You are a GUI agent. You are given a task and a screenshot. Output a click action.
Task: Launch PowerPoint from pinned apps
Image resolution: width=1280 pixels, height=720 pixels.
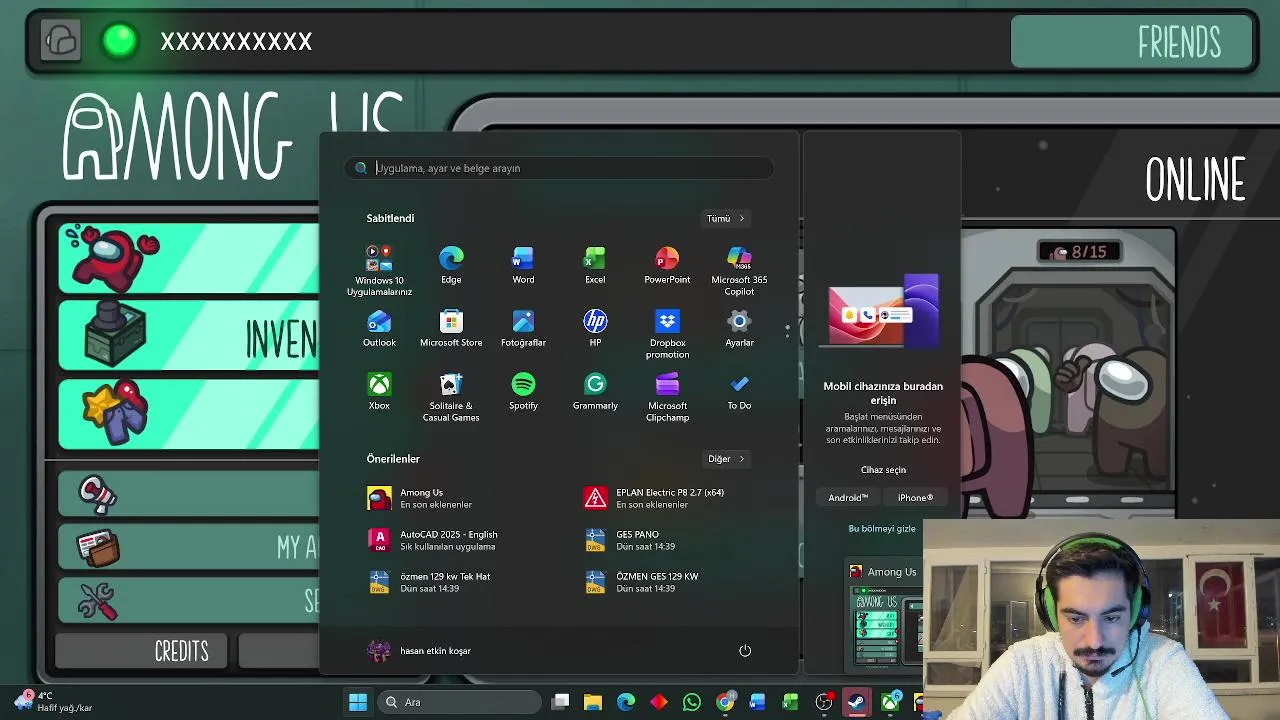(x=667, y=265)
